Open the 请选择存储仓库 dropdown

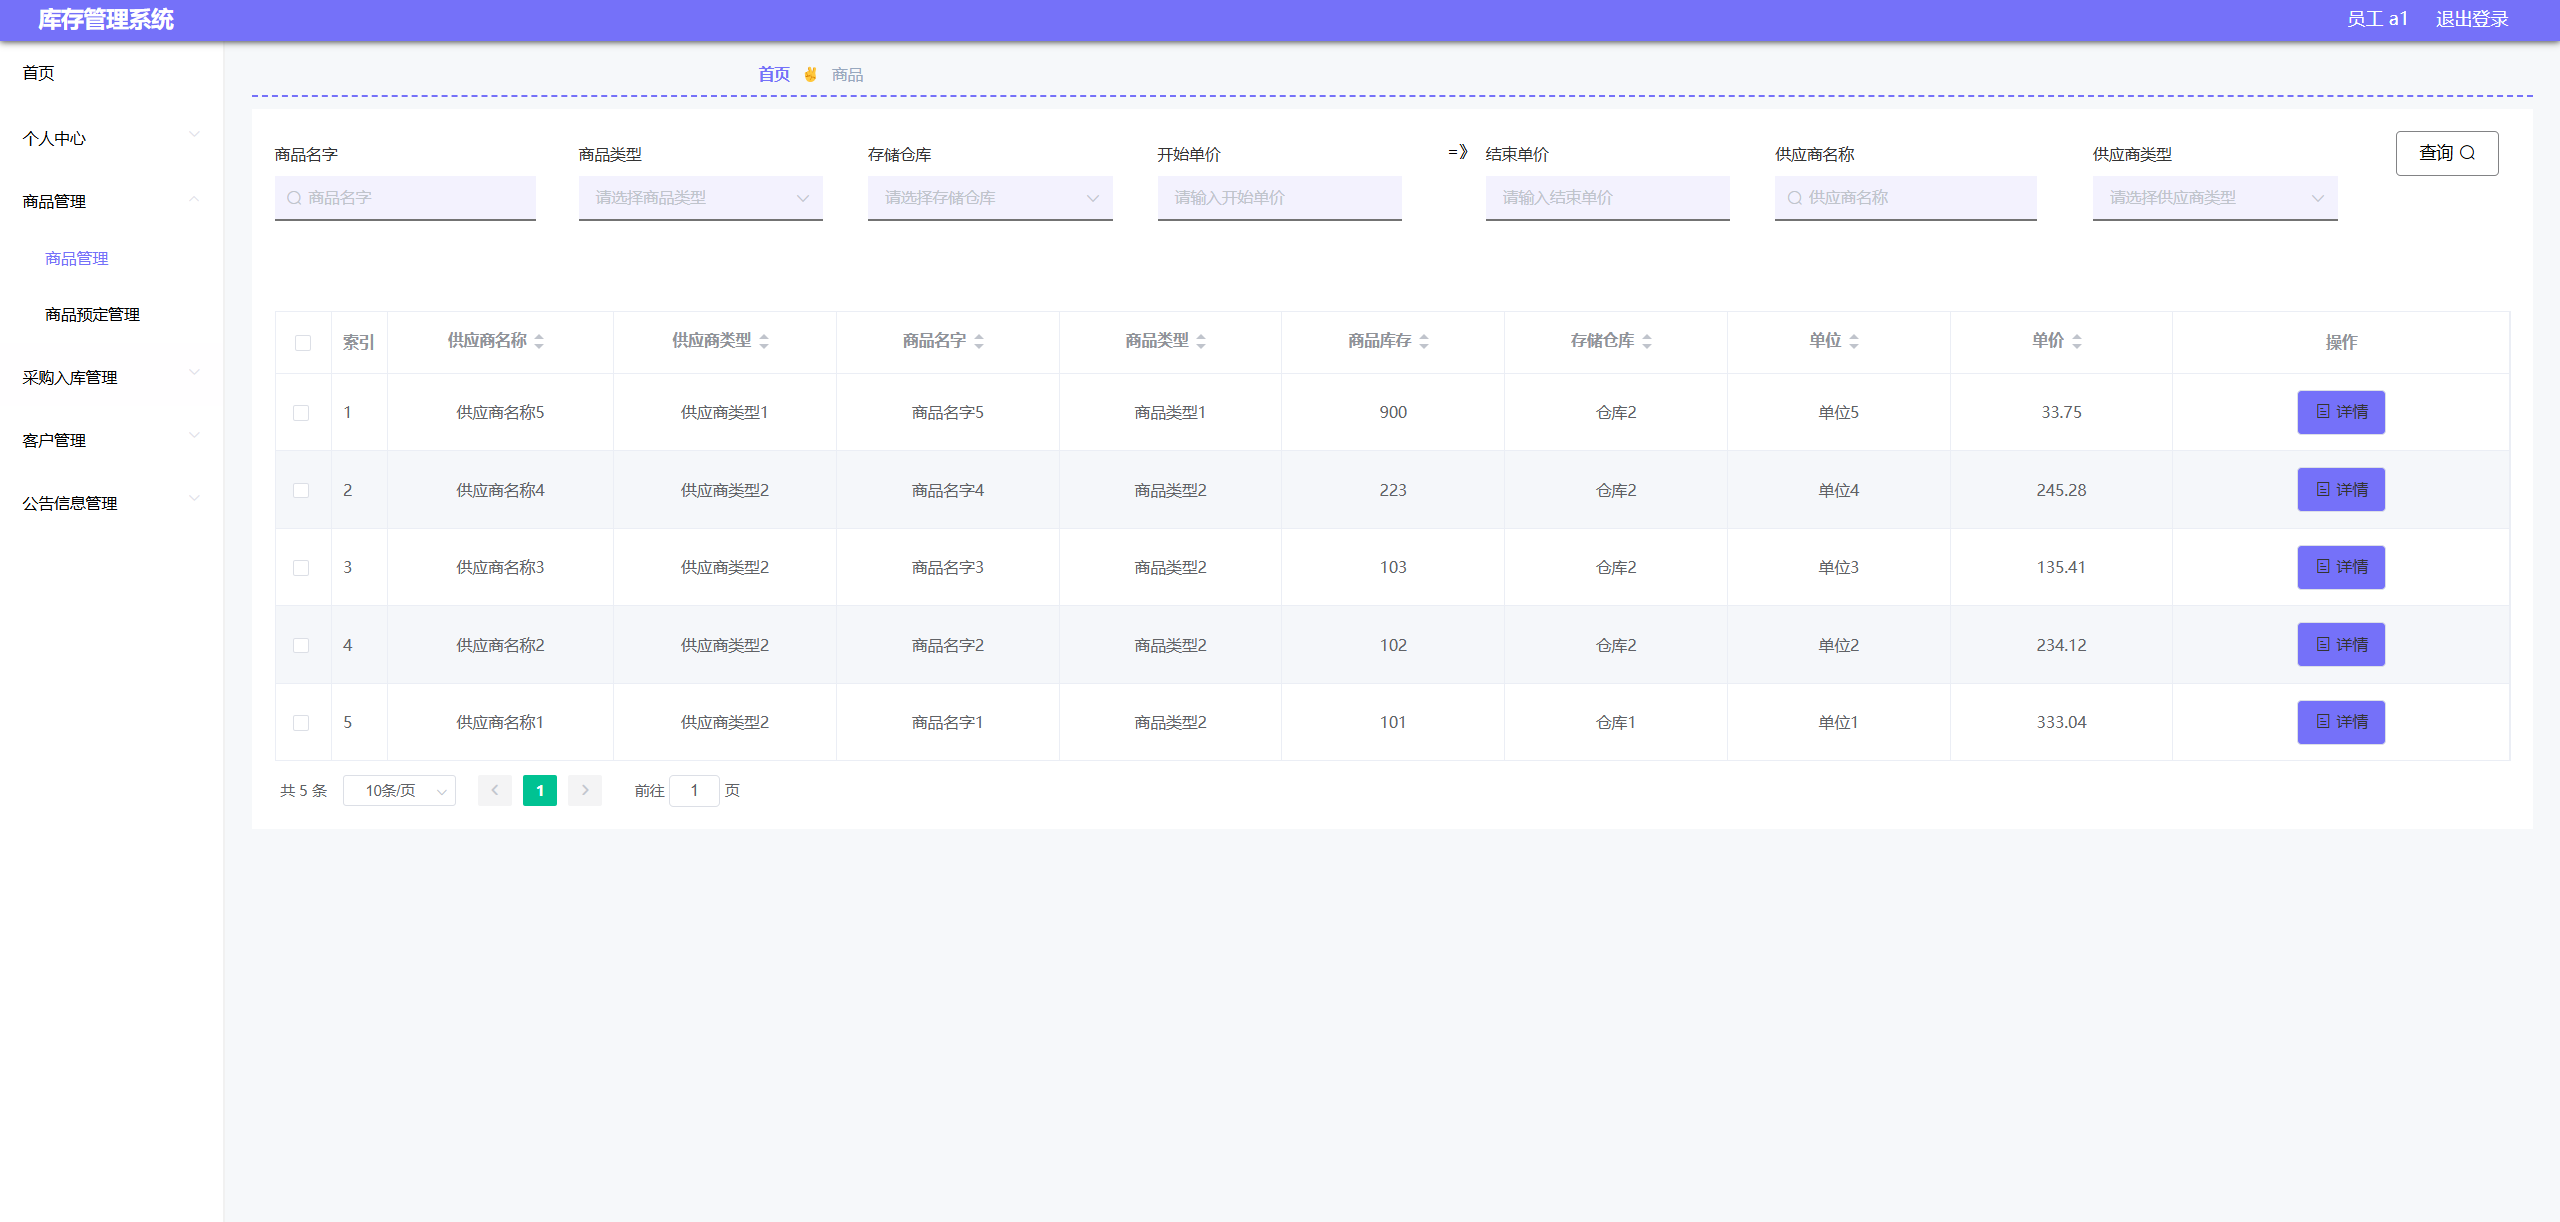(x=989, y=198)
